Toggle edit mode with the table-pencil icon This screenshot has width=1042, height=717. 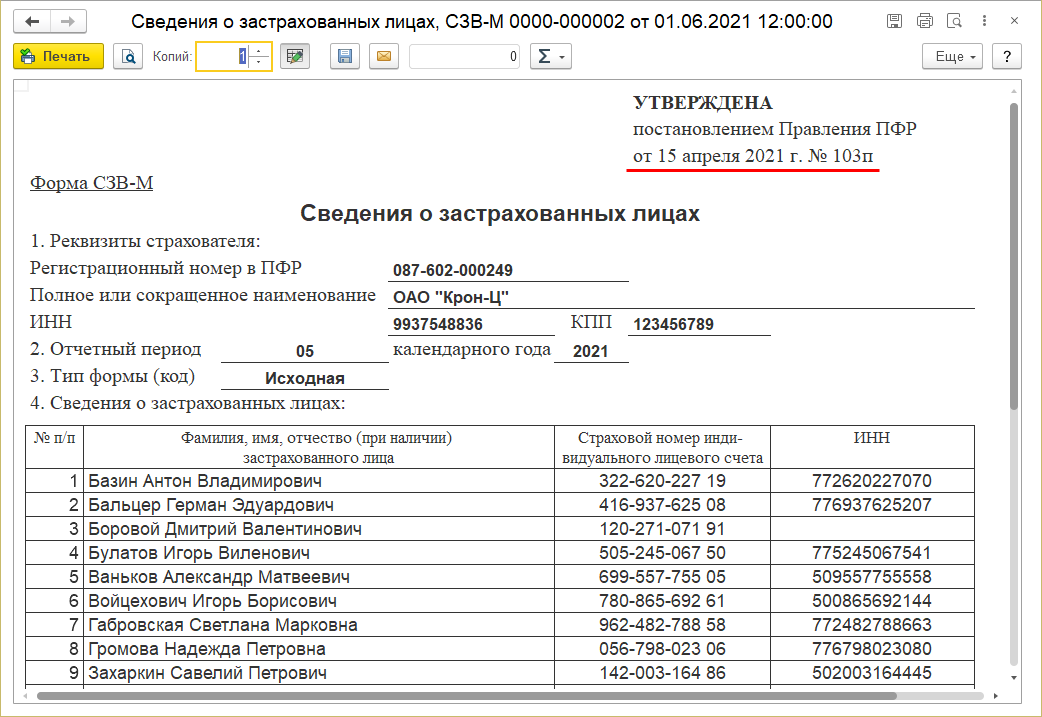point(295,56)
